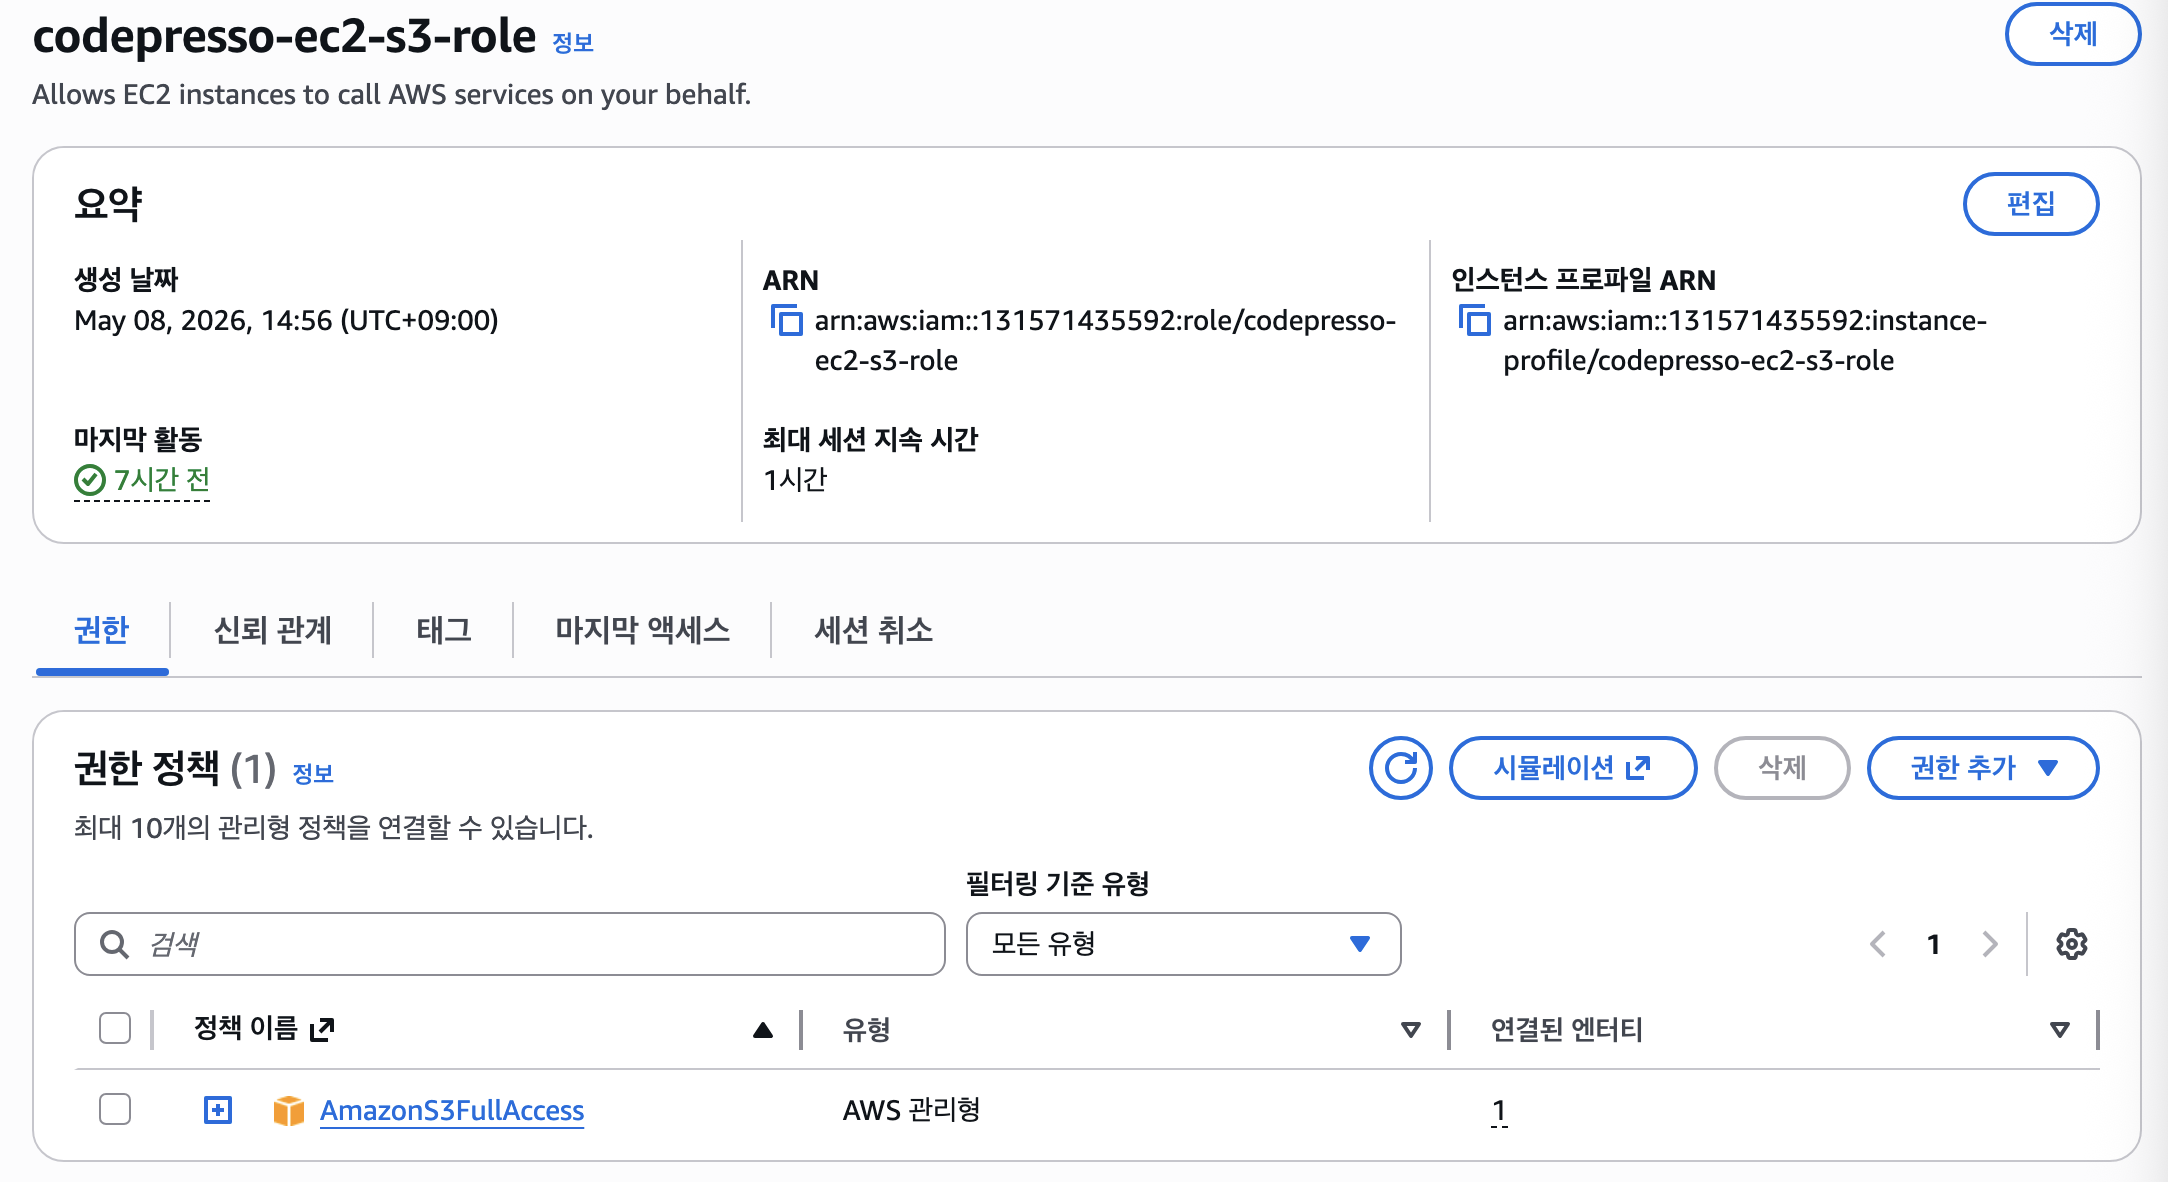Click the green check icon by 마지막 활동
The image size is (2168, 1182).
click(x=90, y=481)
